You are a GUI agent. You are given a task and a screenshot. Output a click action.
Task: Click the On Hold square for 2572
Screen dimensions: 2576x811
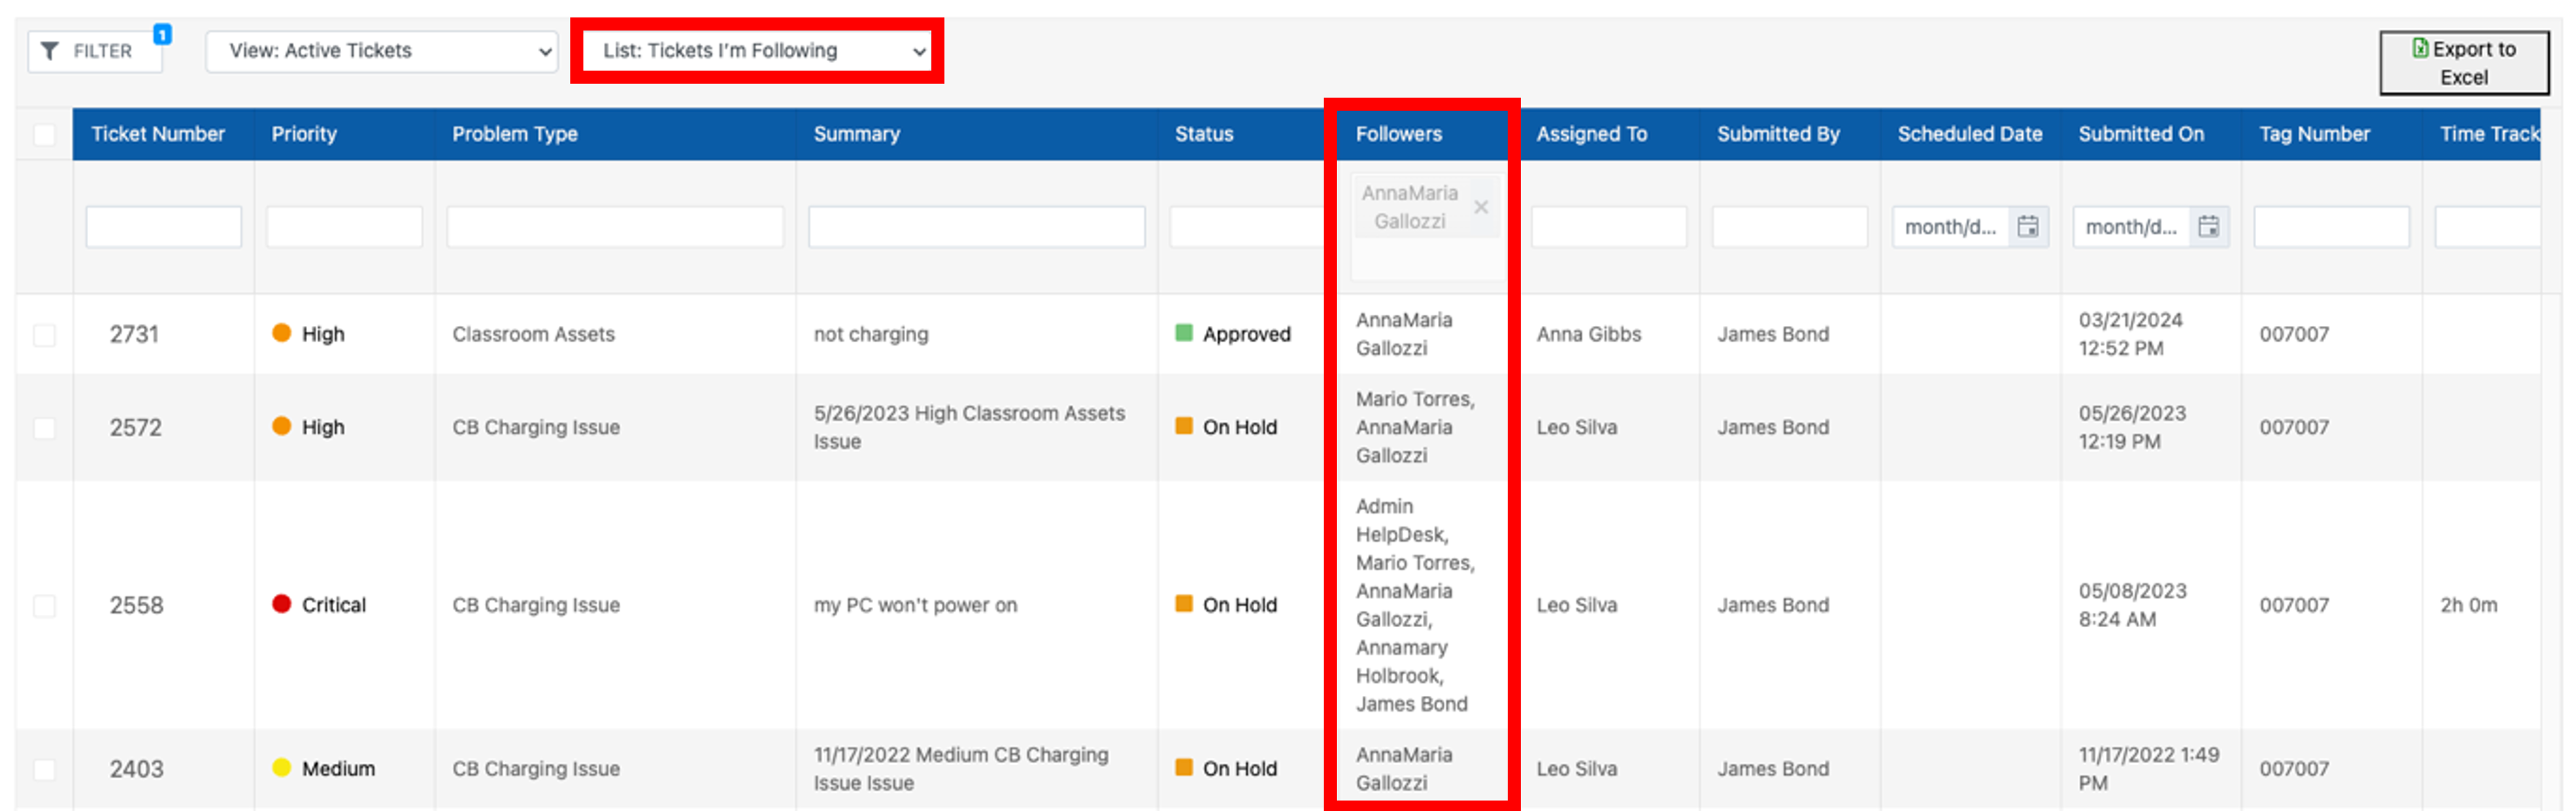click(1184, 426)
